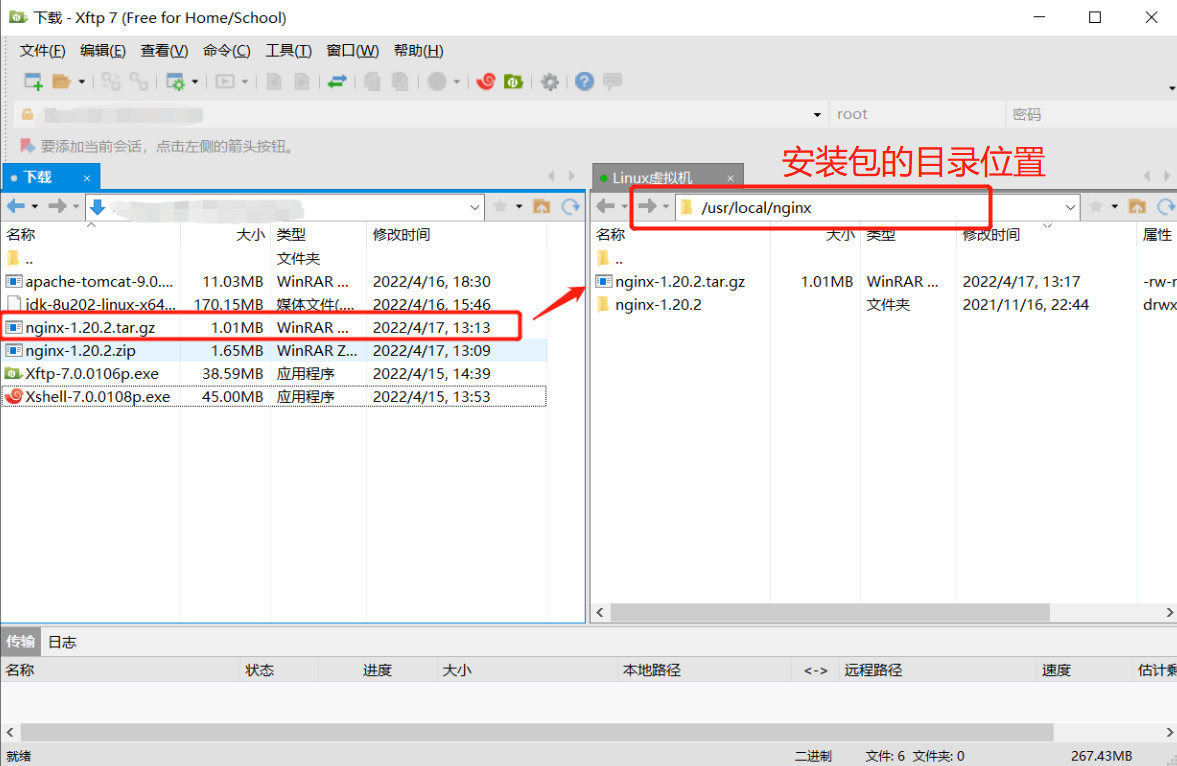Screen dimensions: 1177x766
Task: Select nginx-1.20.2.zip in local pane
Action: [275, 351]
